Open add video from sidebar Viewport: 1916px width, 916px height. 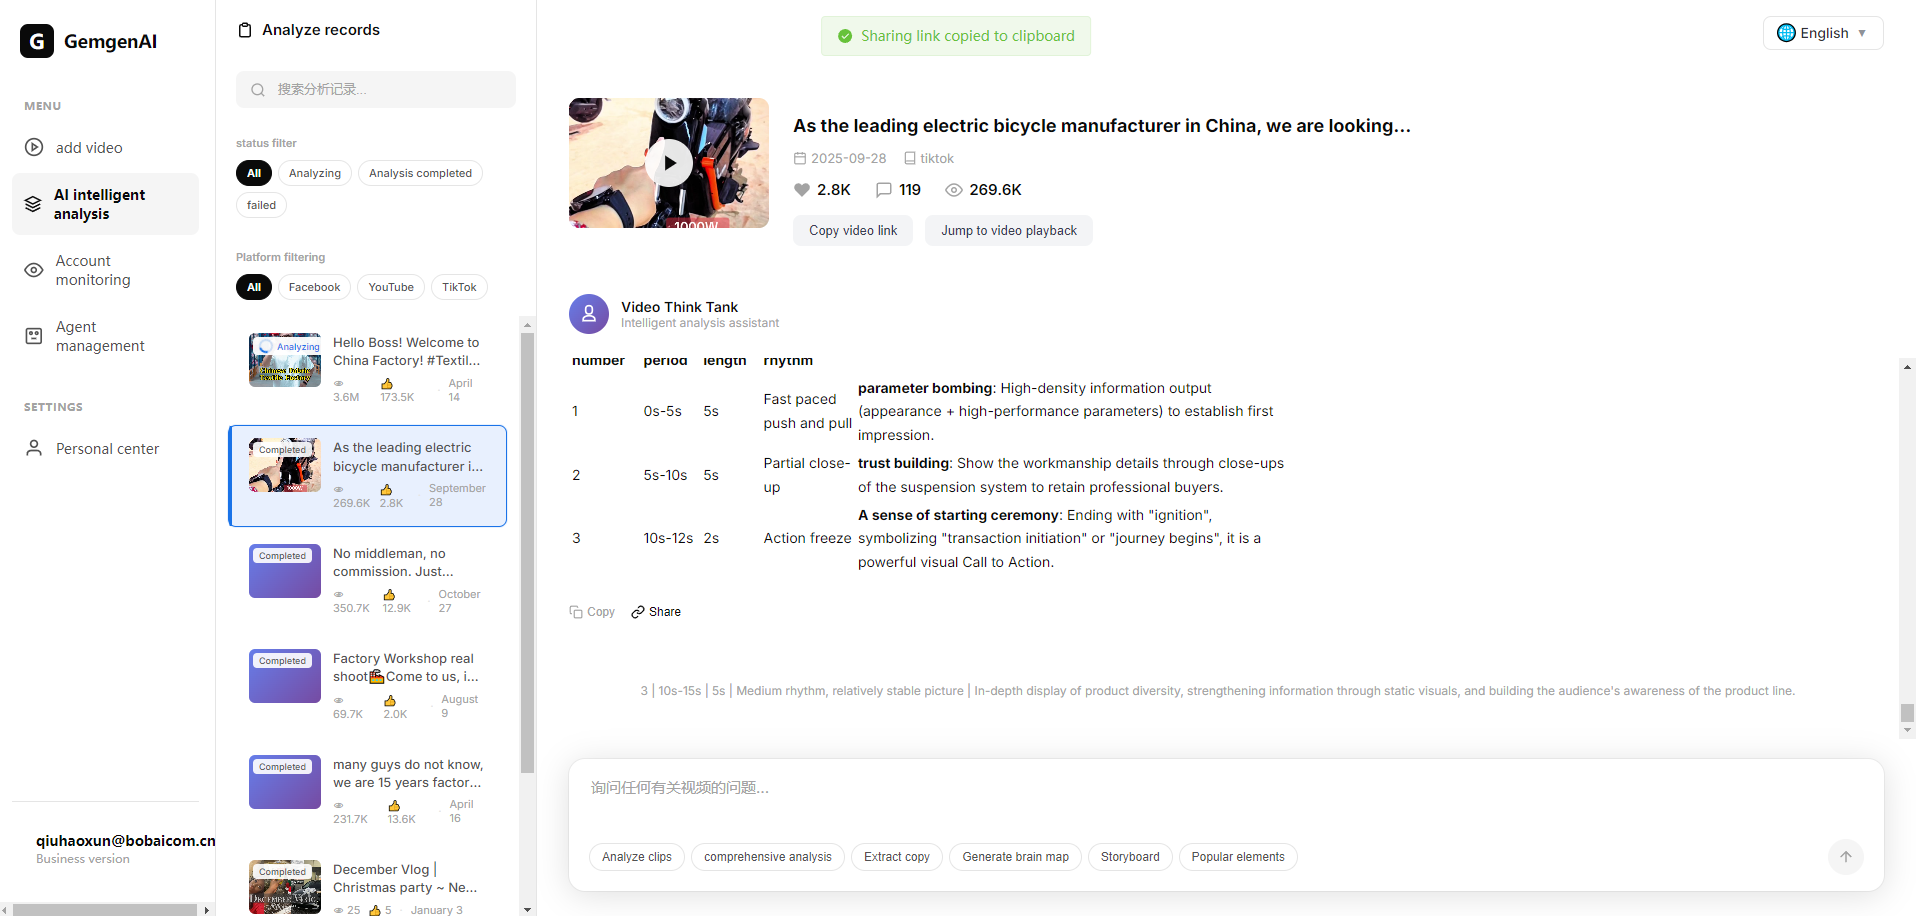[x=88, y=148]
